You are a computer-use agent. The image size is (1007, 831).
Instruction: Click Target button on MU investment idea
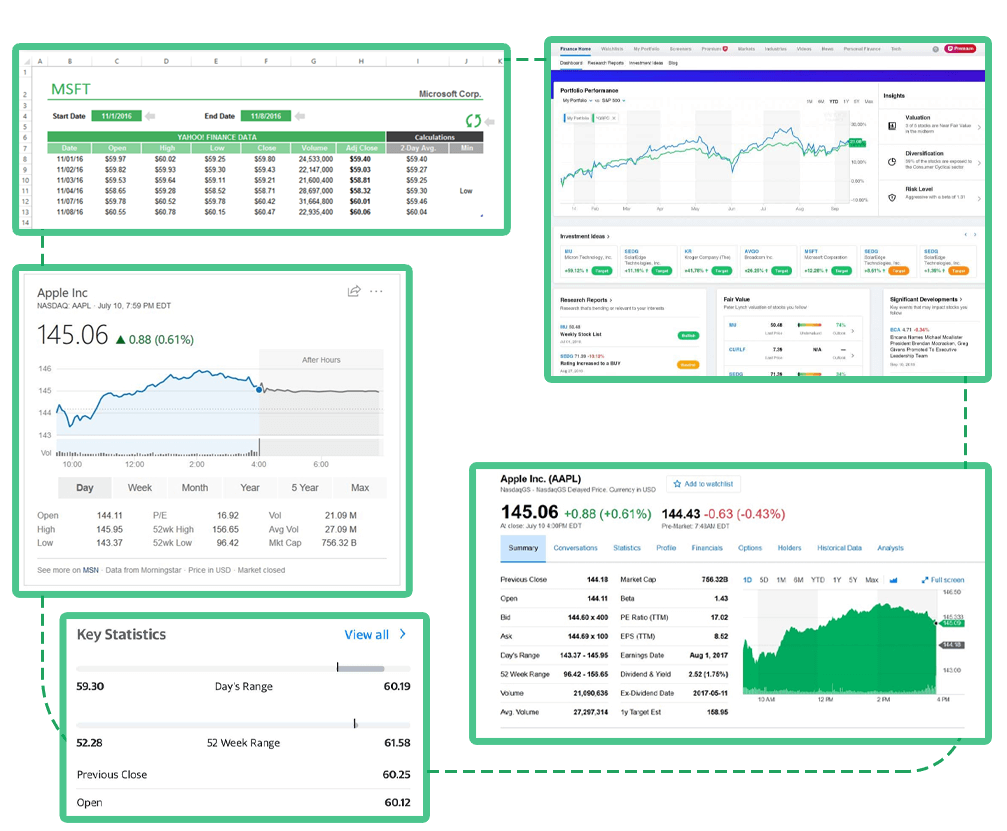(602, 271)
